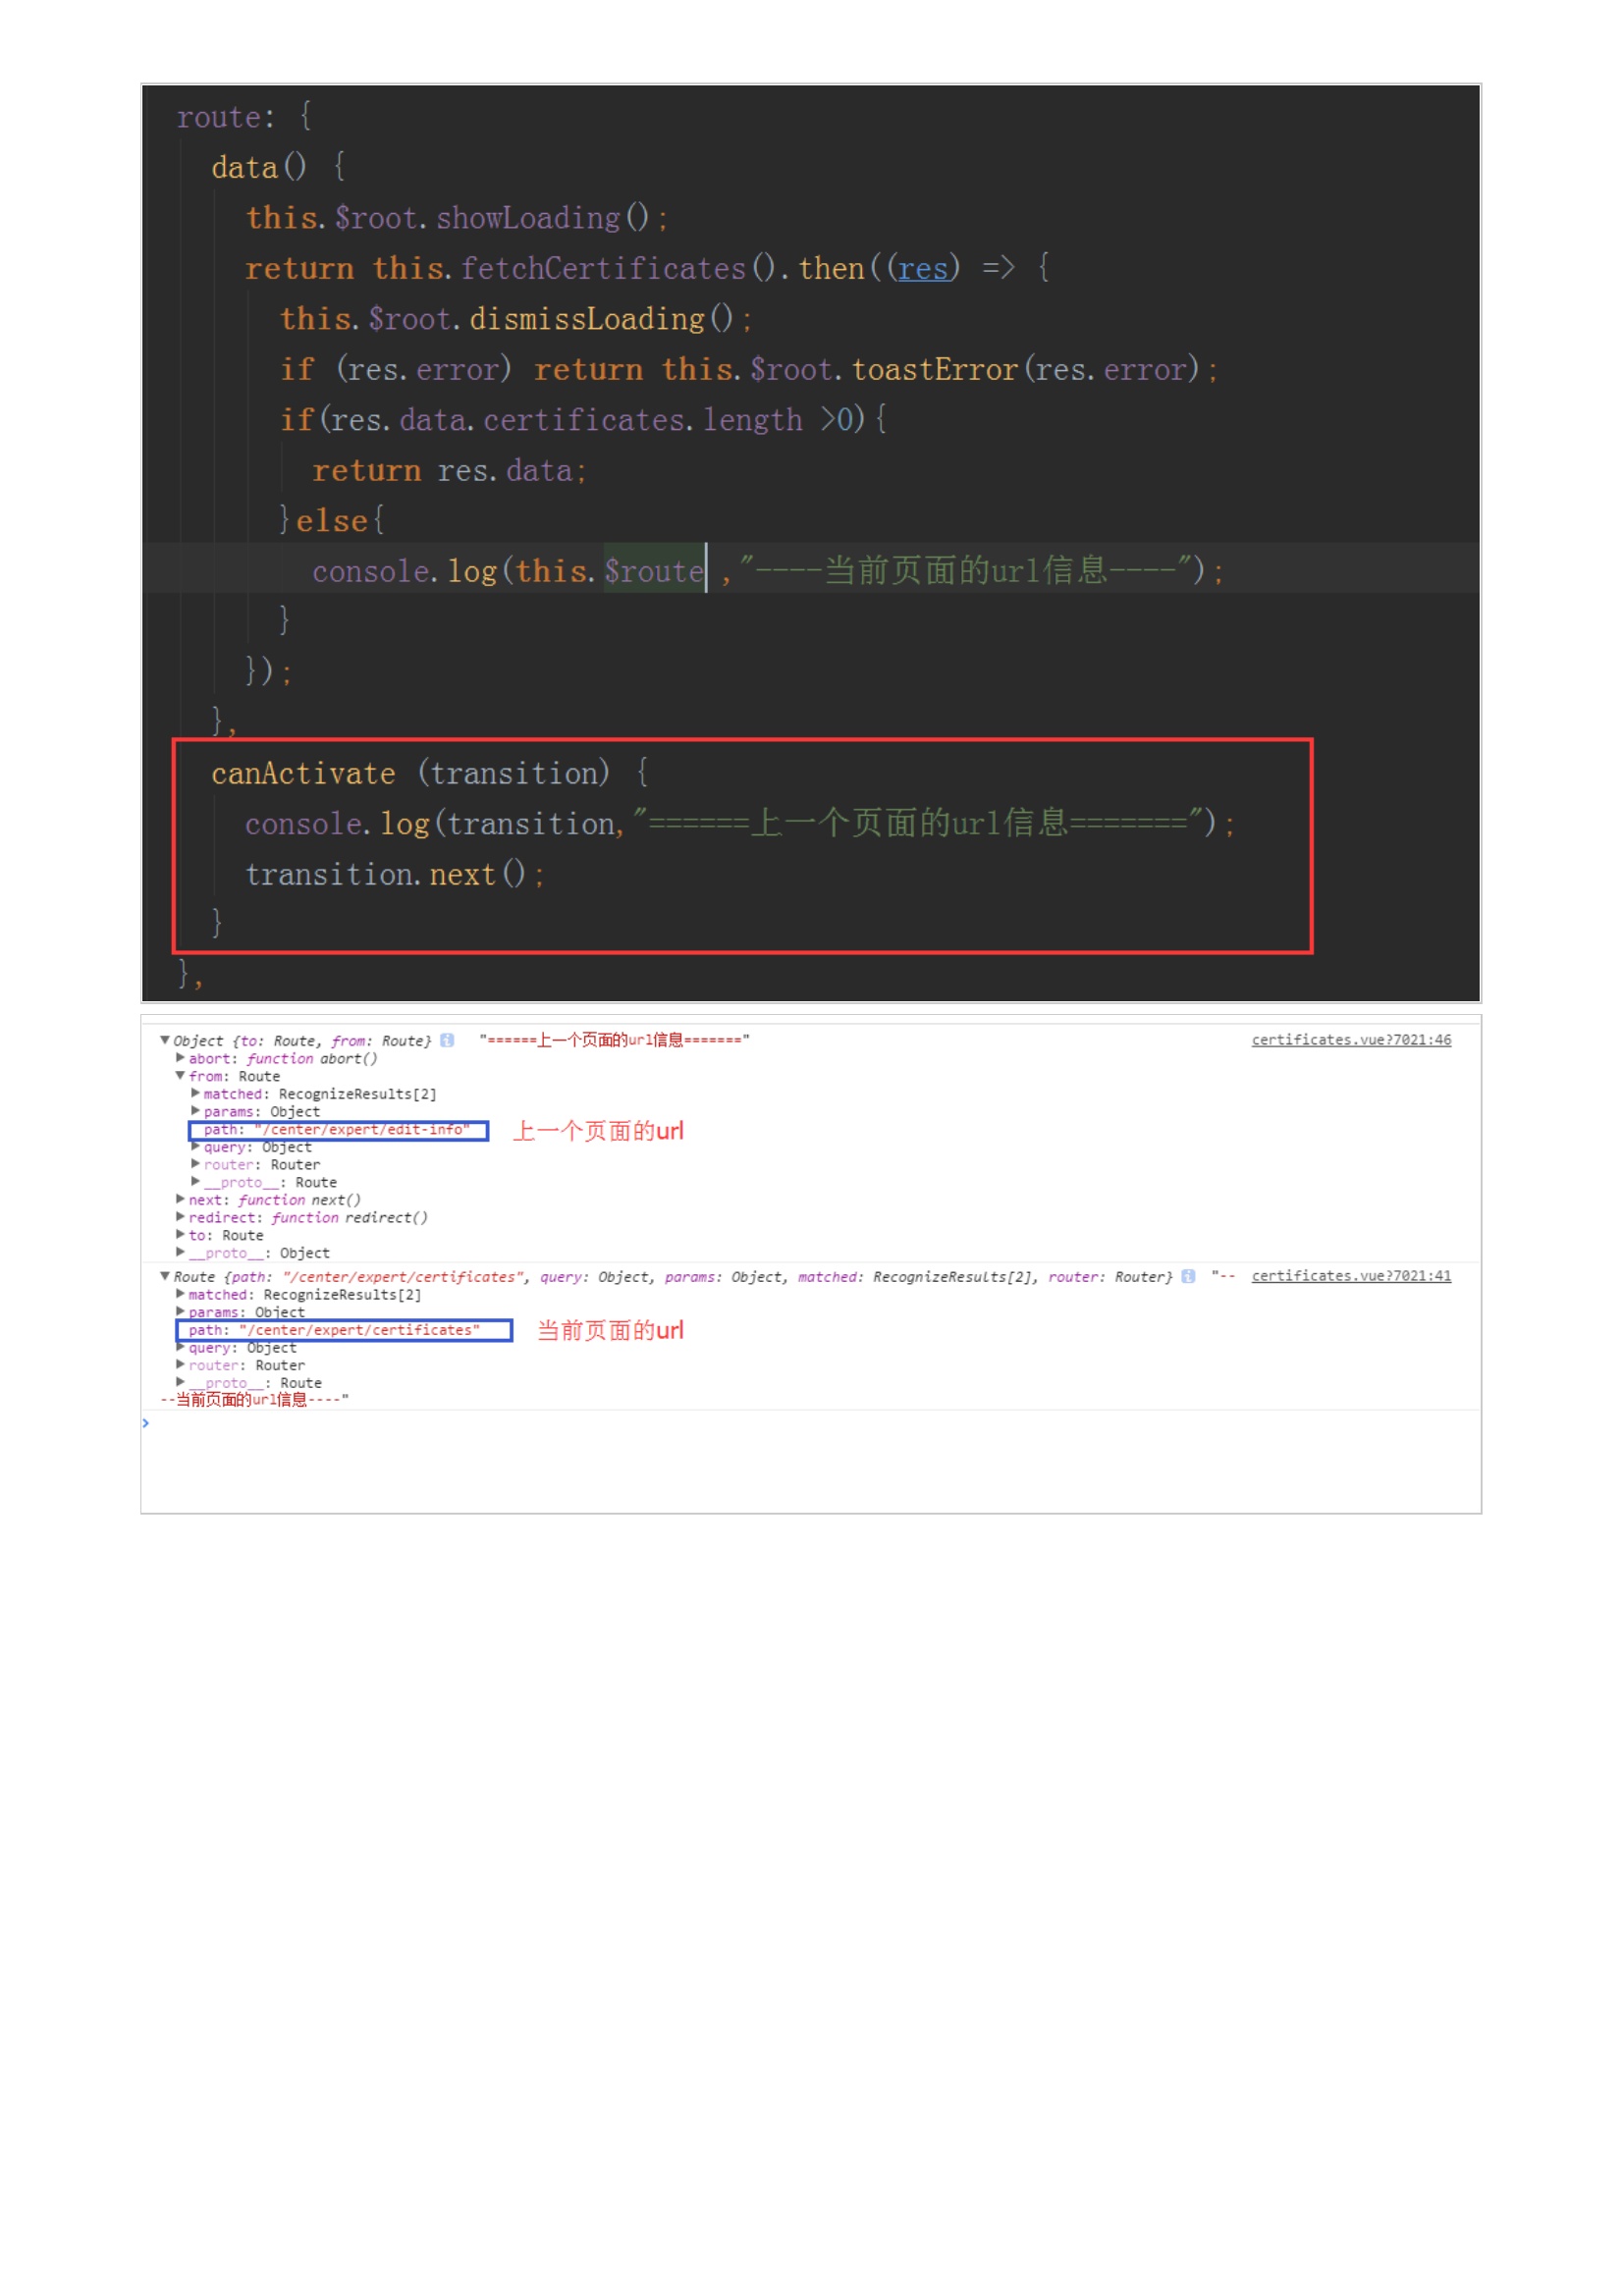The image size is (1623, 2296).
Task: Open source link certificates.vue?7021:41
Action: [x=1350, y=1276]
